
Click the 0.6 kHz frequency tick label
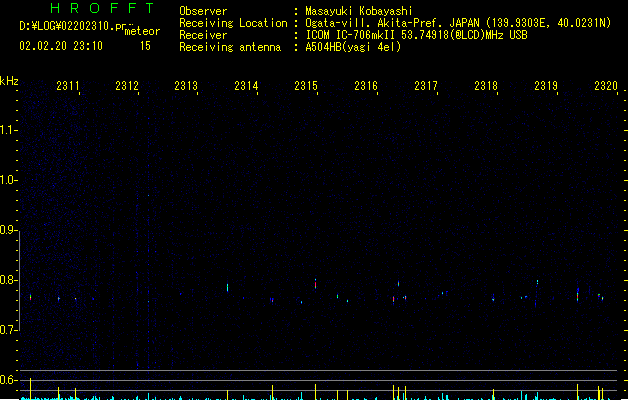point(7,380)
